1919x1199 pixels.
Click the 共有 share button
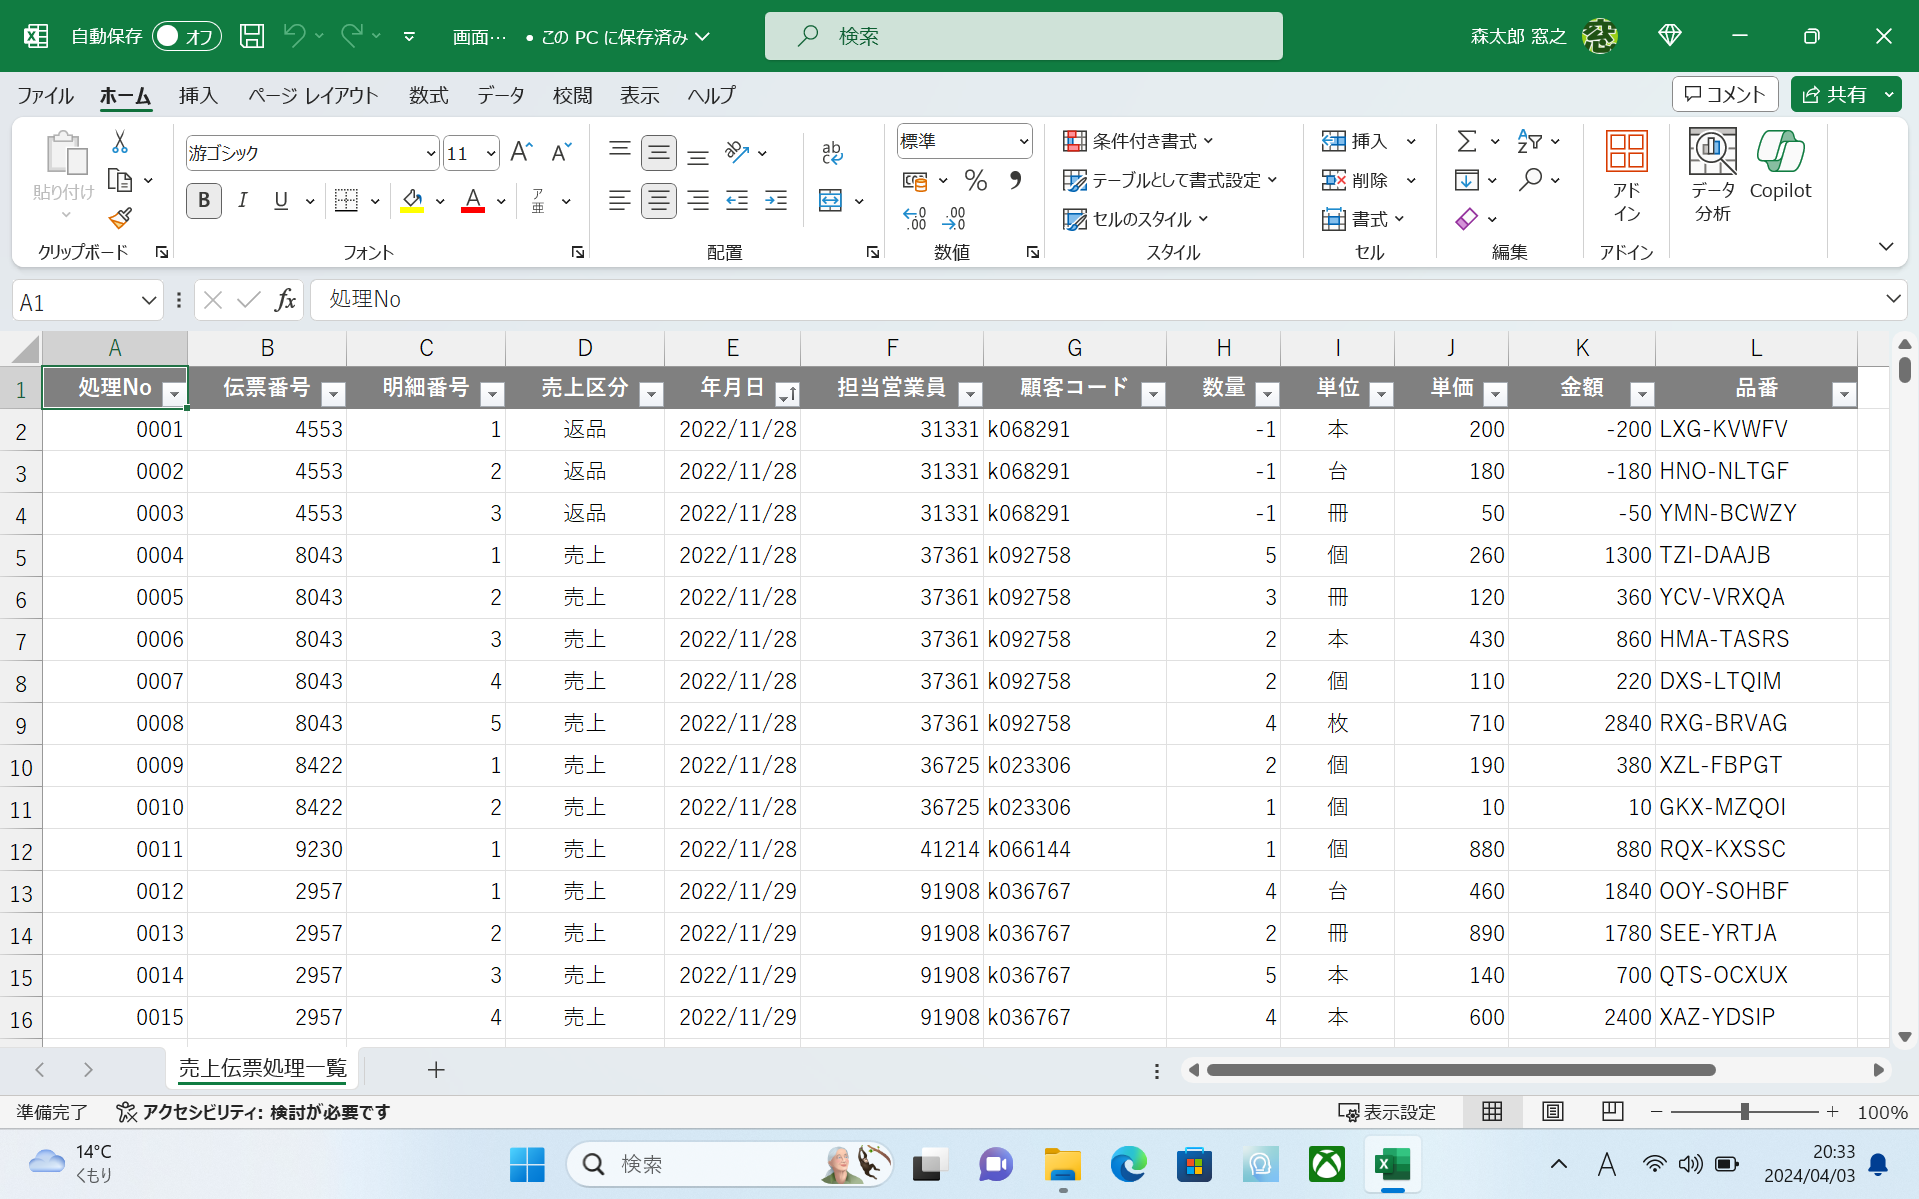click(1834, 94)
